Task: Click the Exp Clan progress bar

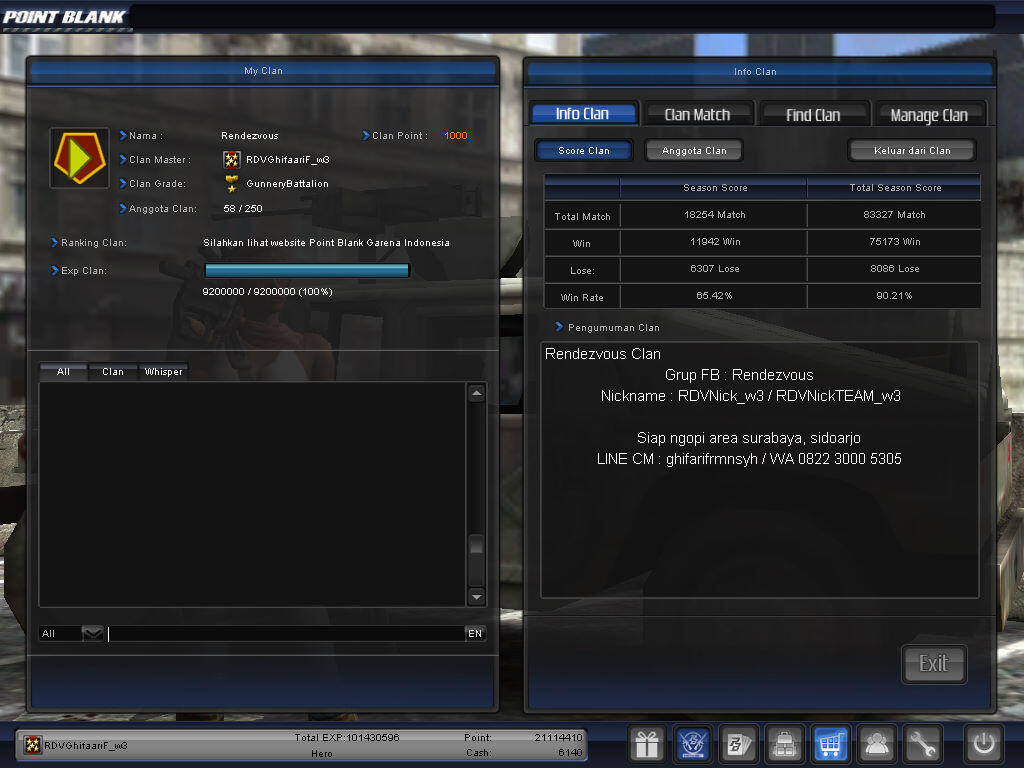Action: [x=307, y=270]
